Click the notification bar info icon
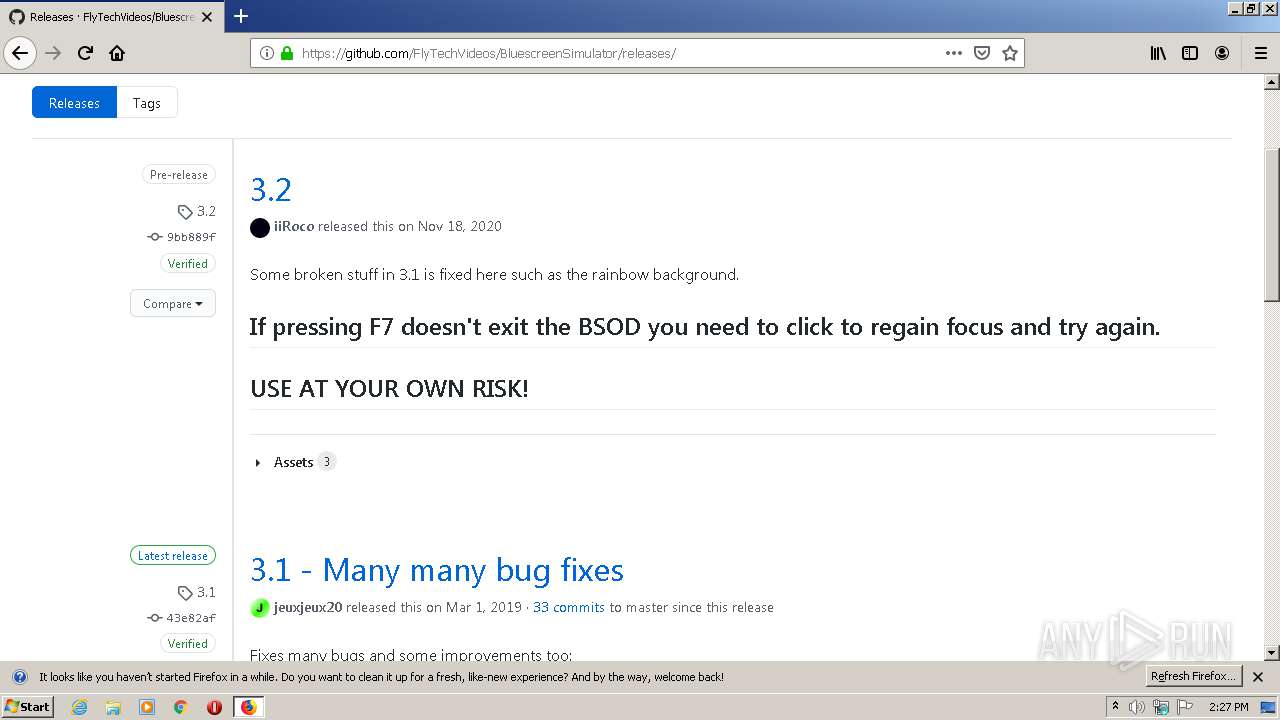Viewport: 1280px width, 720px height. click(x=19, y=677)
